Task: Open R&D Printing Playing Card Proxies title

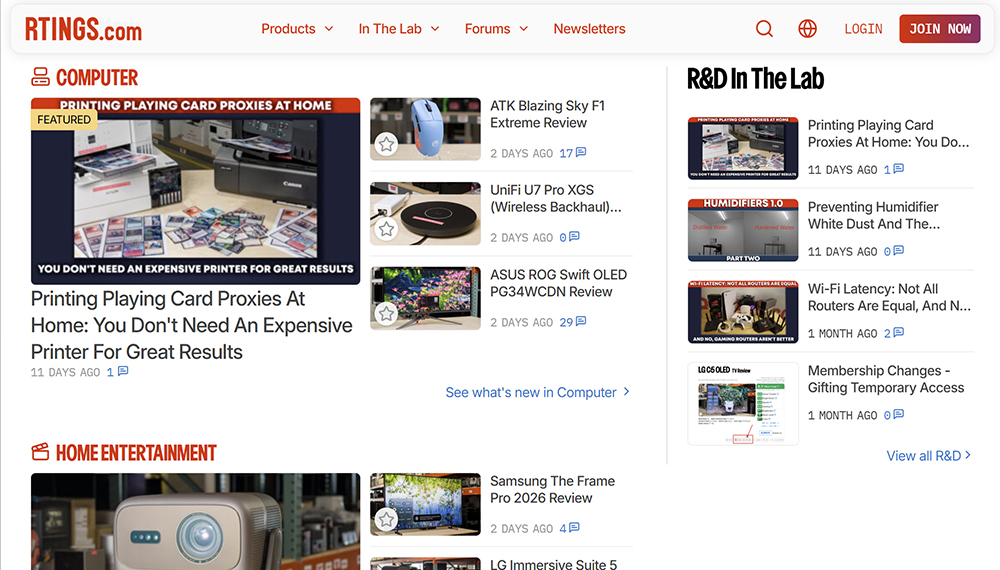Action: tap(888, 133)
